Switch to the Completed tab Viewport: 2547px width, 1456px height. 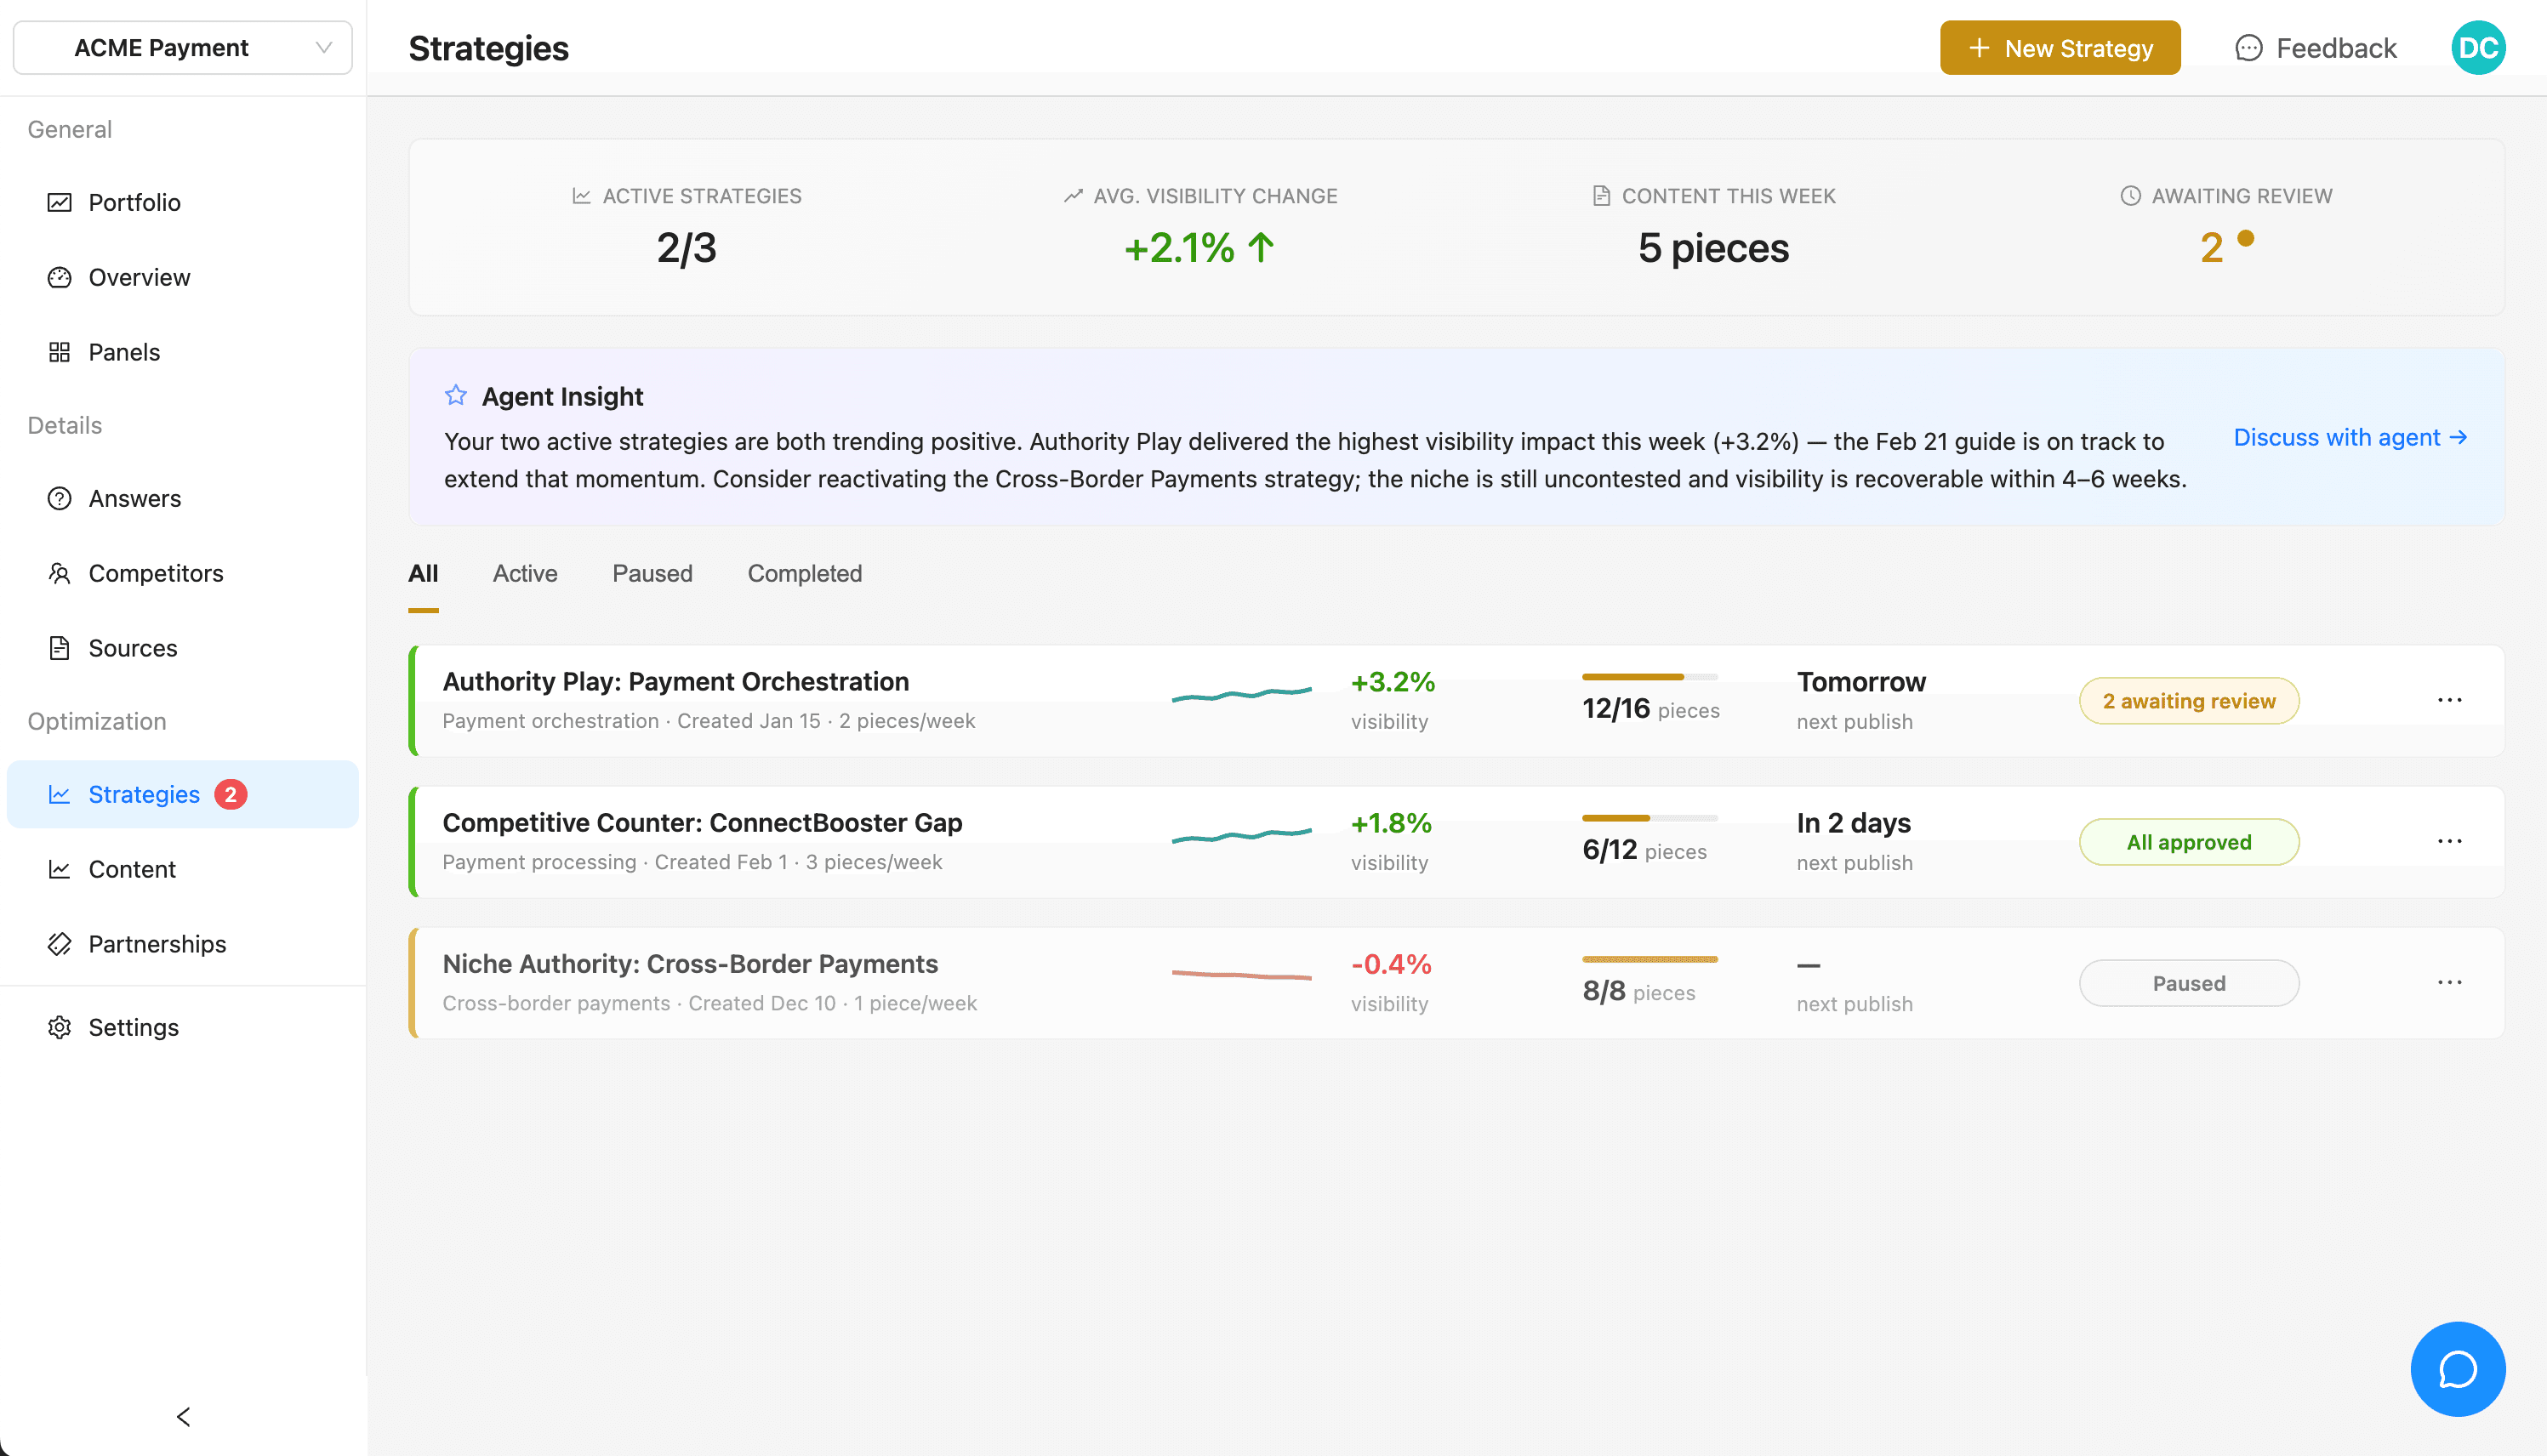[804, 573]
